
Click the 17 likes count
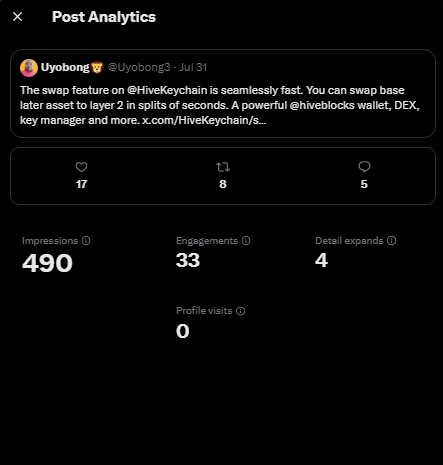81,184
